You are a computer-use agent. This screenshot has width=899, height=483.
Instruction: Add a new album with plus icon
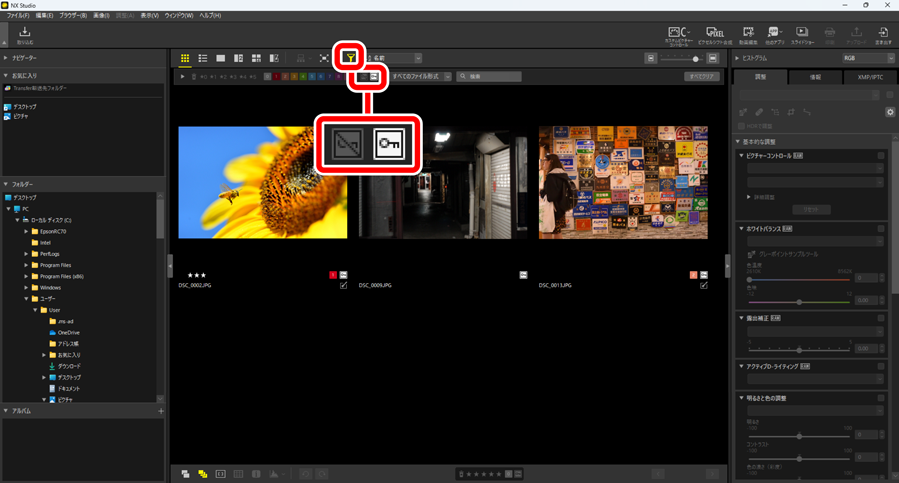160,411
